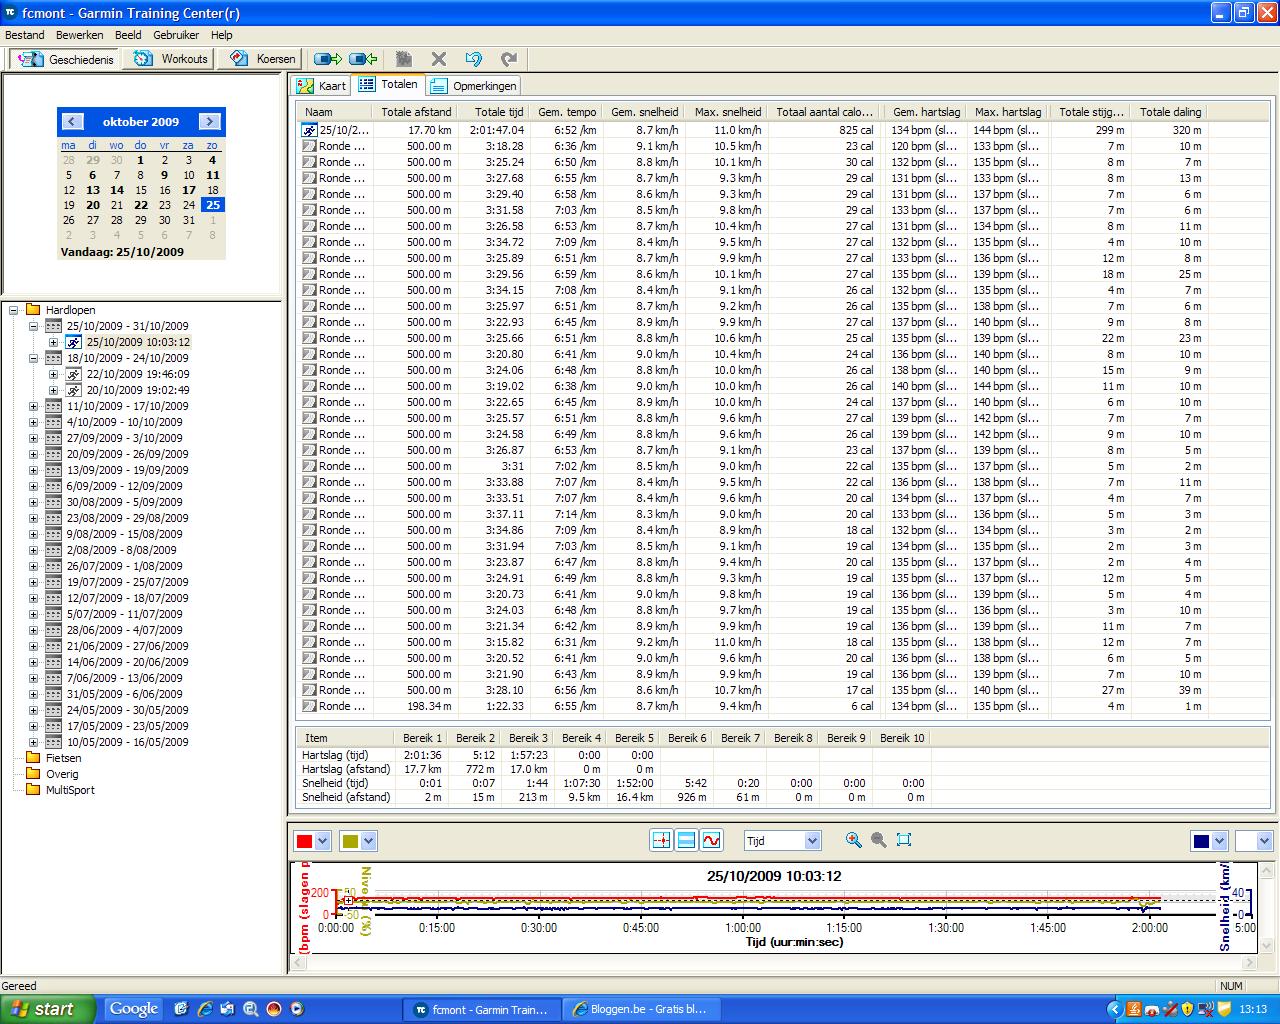Open the Windows start menu
Image resolution: width=1280 pixels, height=1024 pixels.
(x=48, y=1009)
